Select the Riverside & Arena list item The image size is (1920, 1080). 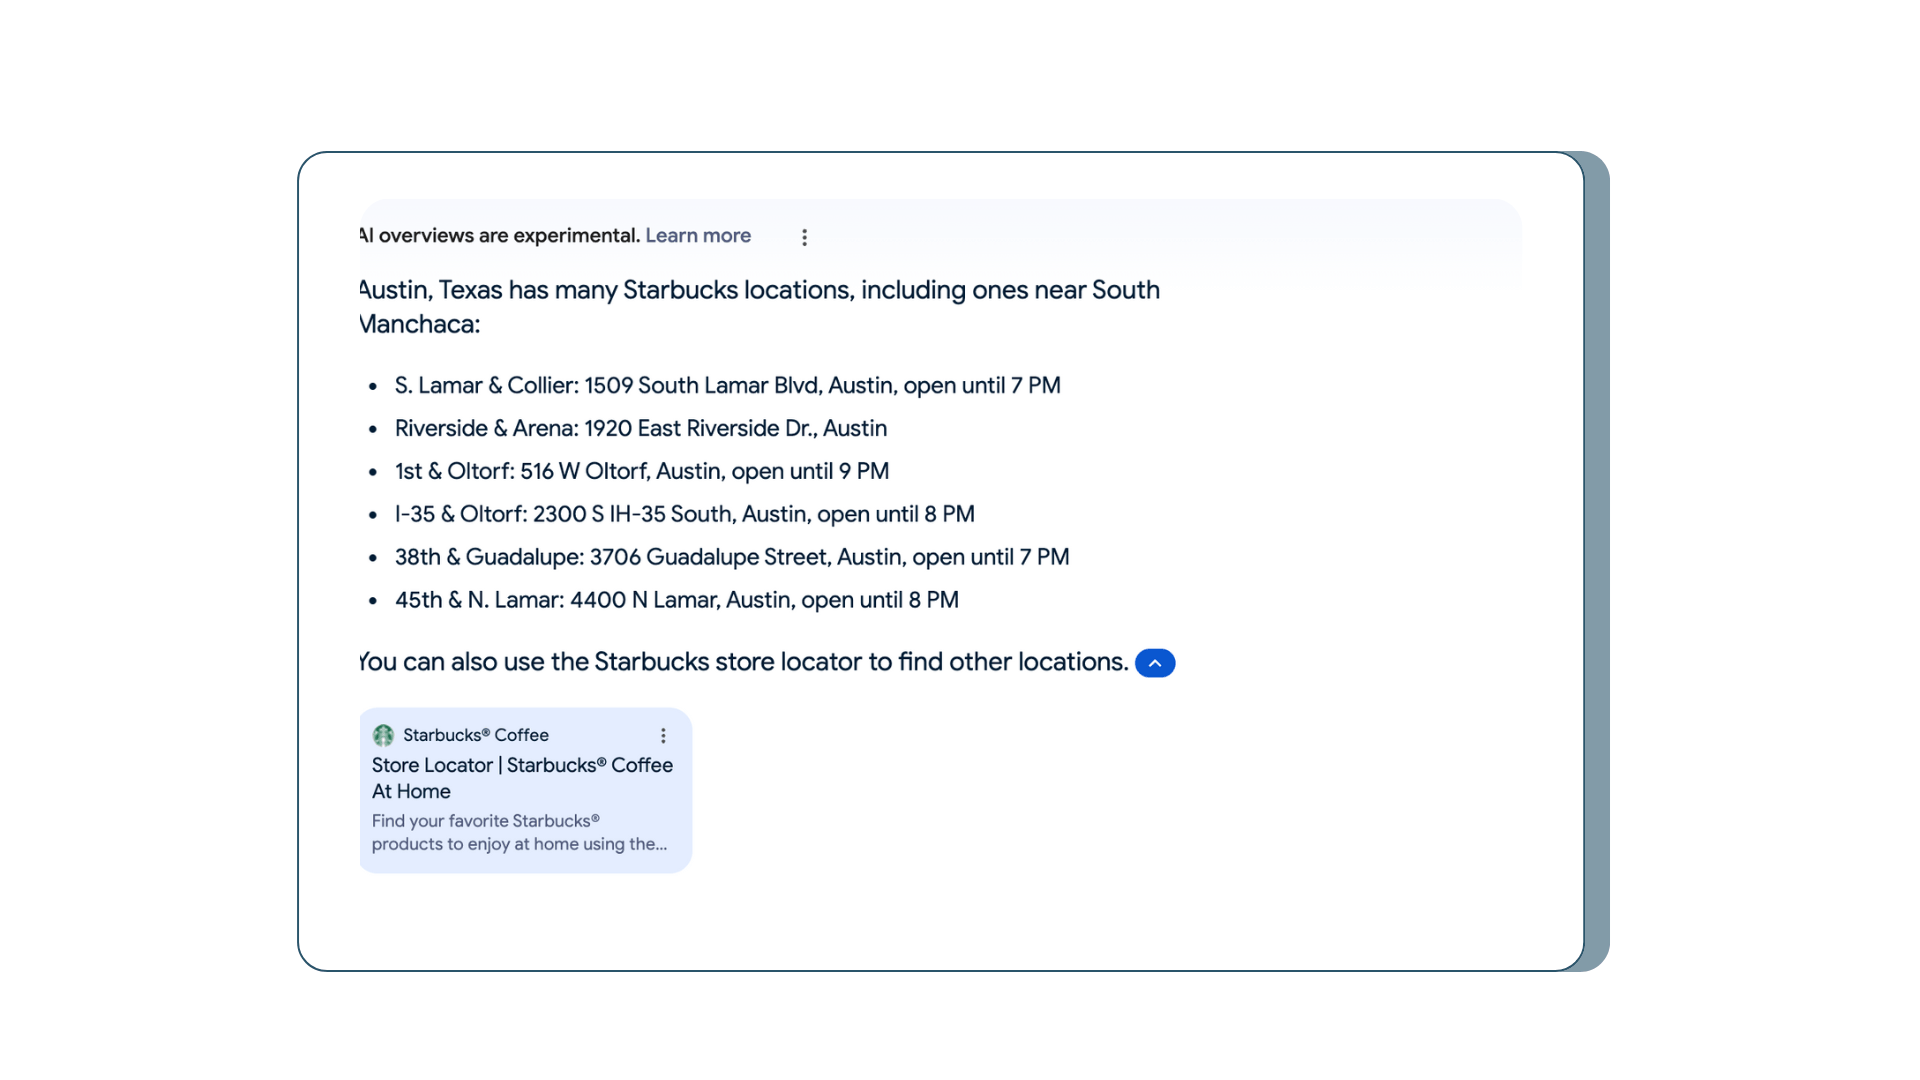486,429
